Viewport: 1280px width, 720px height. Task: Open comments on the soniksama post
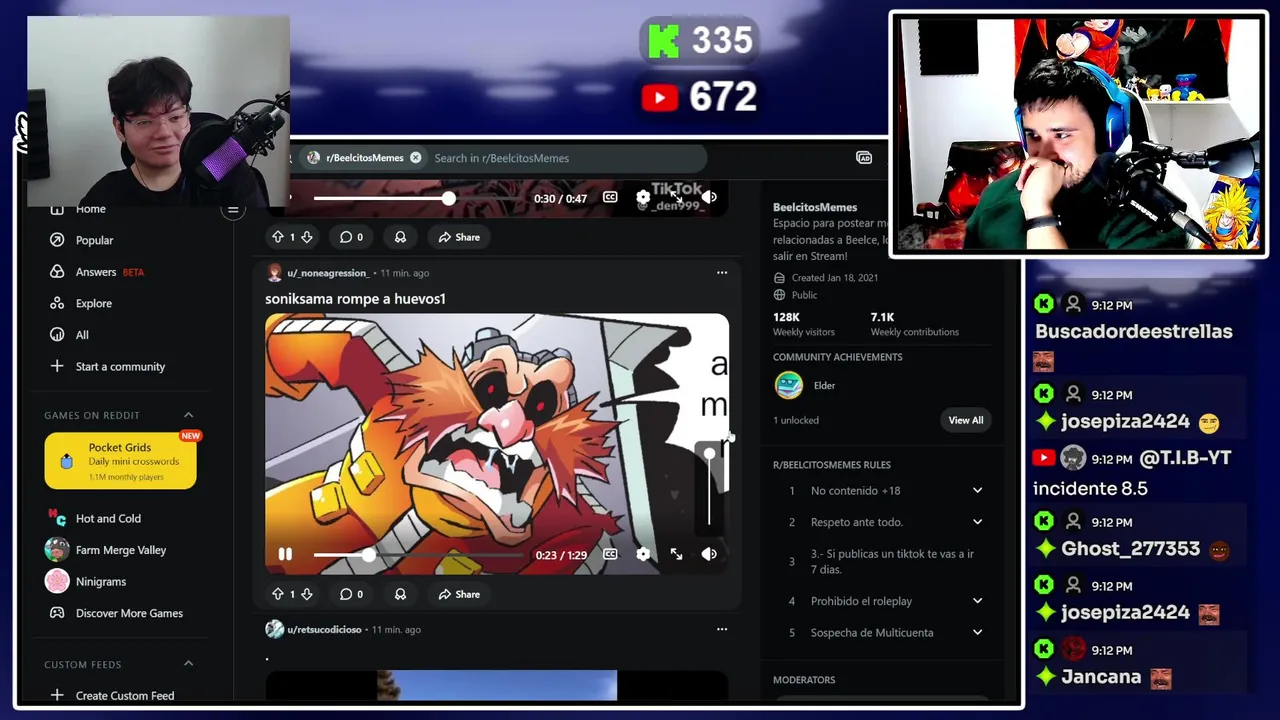tap(351, 594)
